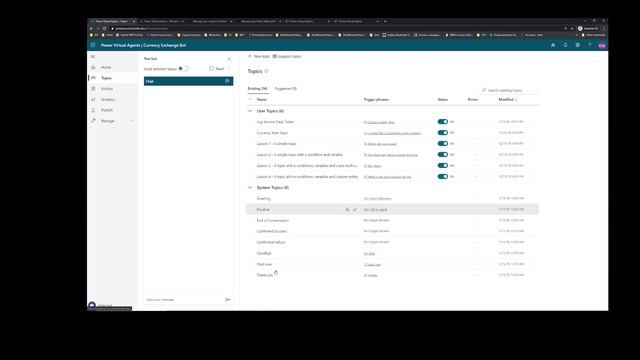Collapse the left navigation hamburger menu

[x=93, y=57]
